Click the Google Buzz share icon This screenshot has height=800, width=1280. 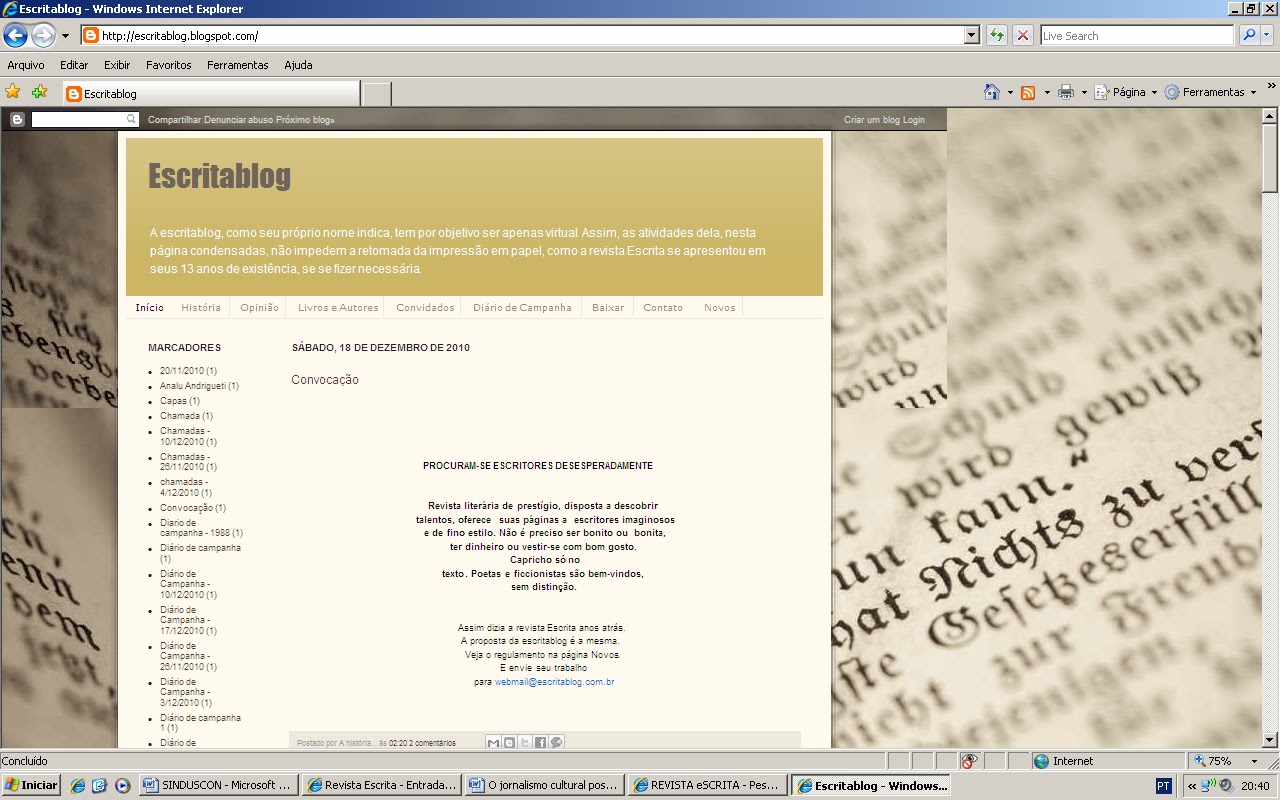tap(556, 742)
